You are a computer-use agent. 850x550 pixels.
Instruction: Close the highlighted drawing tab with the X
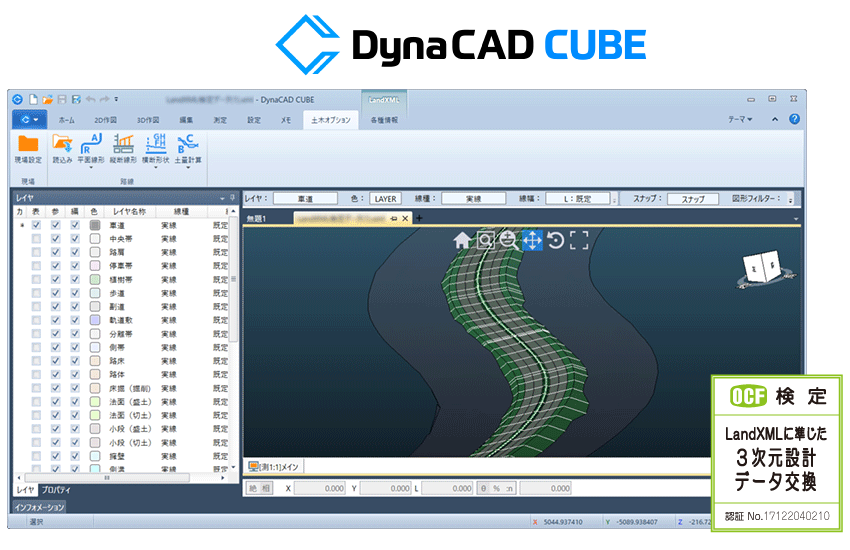pyautogui.click(x=405, y=218)
